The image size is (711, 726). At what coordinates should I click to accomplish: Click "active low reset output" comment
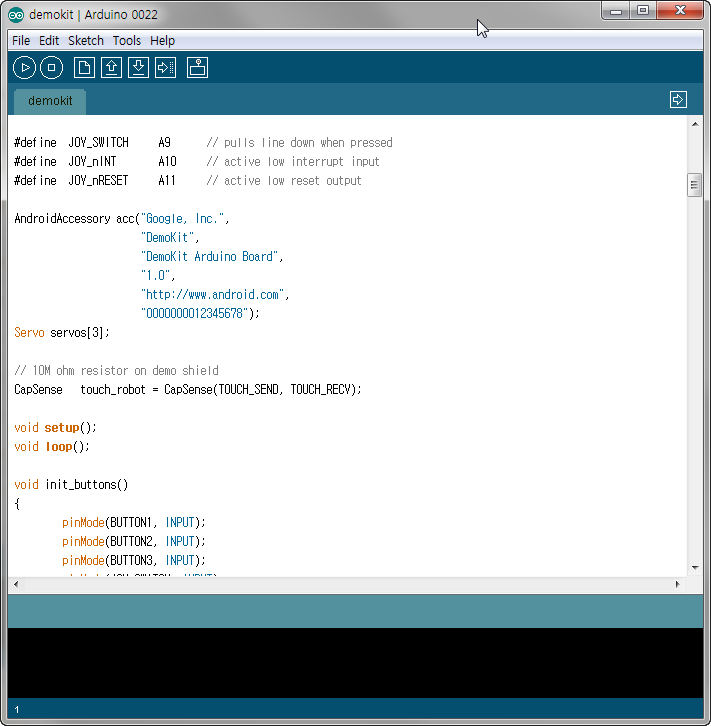click(x=284, y=181)
